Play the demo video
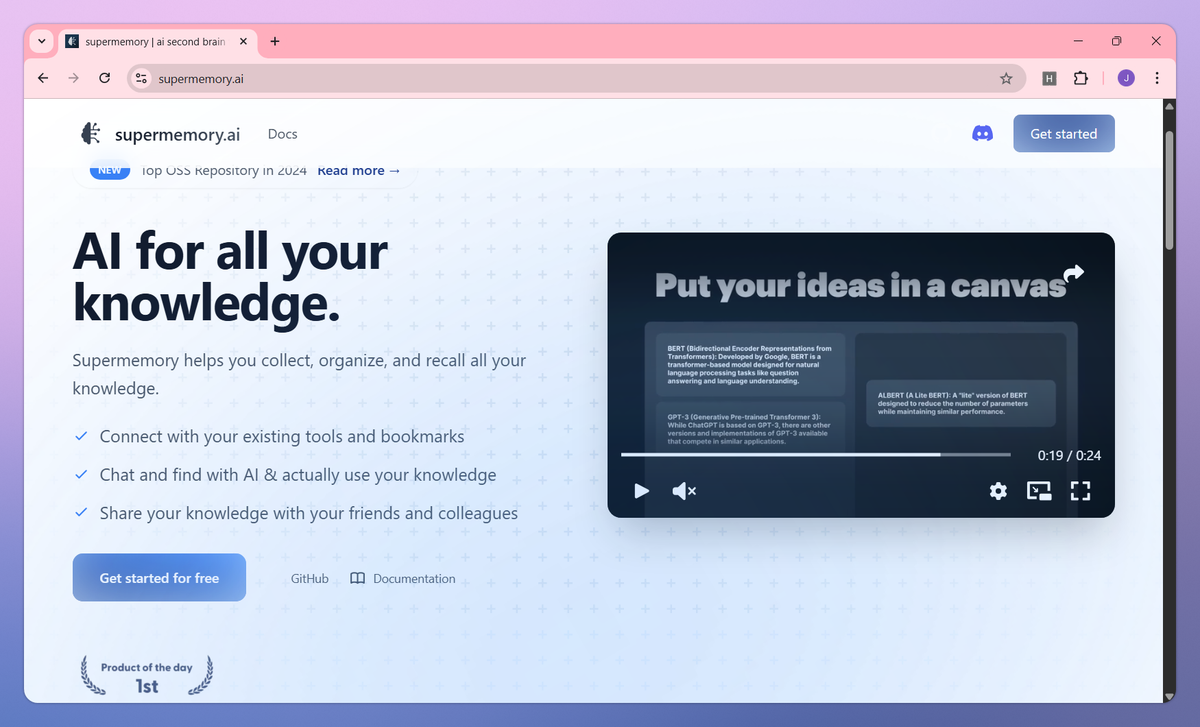The width and height of the screenshot is (1200, 727). pos(641,490)
